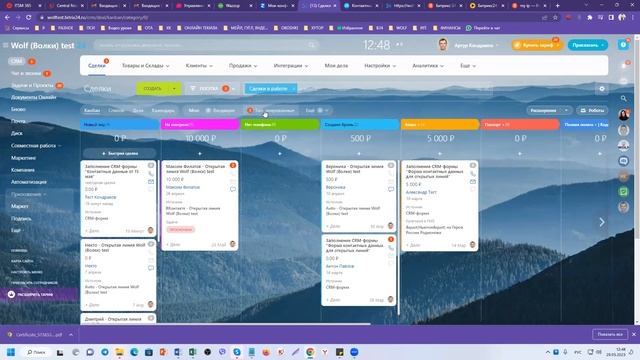This screenshot has width=640, height=360.
Task: Expand the Товары и Склады menu
Action: (145, 66)
